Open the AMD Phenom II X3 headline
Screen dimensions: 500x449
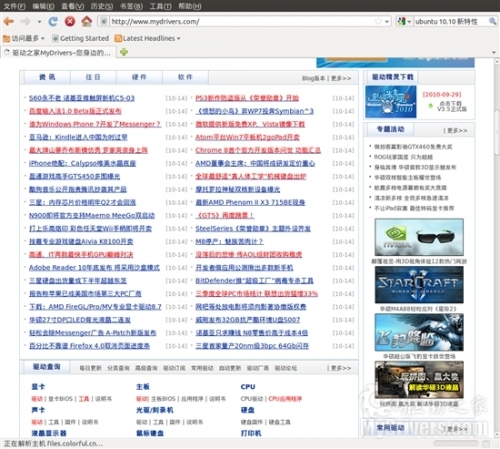250,202
